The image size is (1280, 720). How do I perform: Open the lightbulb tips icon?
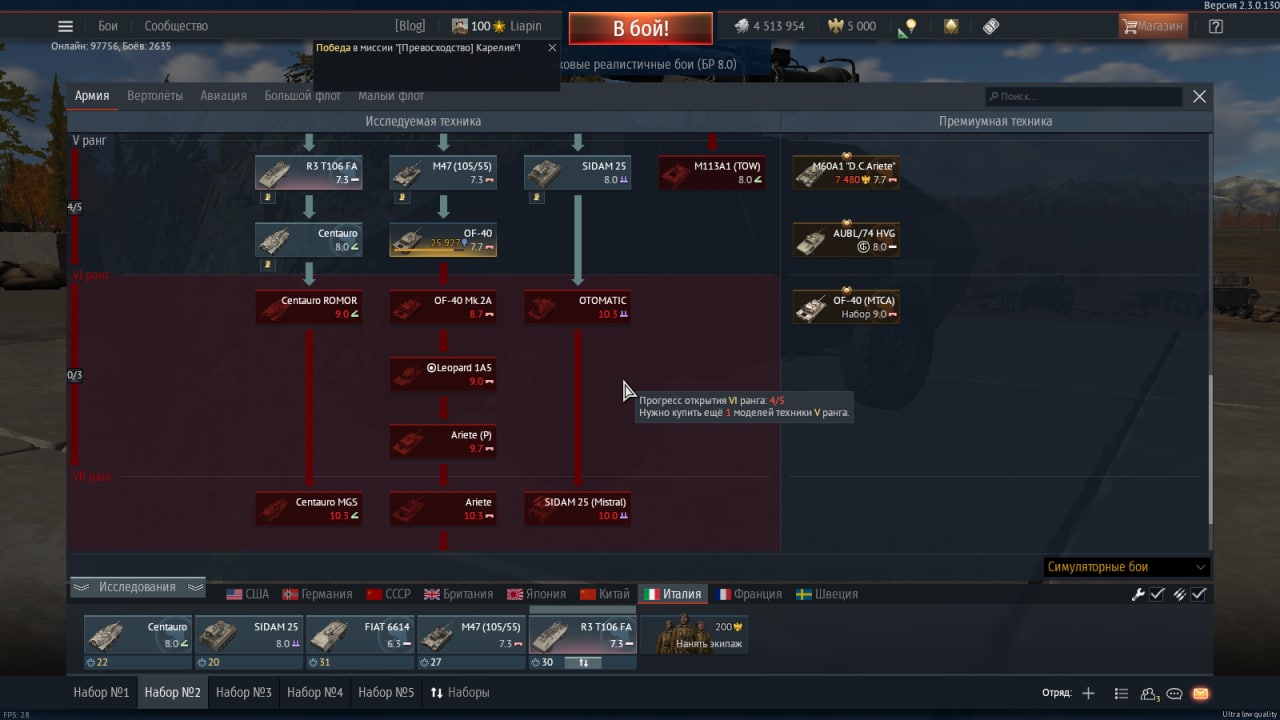908,27
